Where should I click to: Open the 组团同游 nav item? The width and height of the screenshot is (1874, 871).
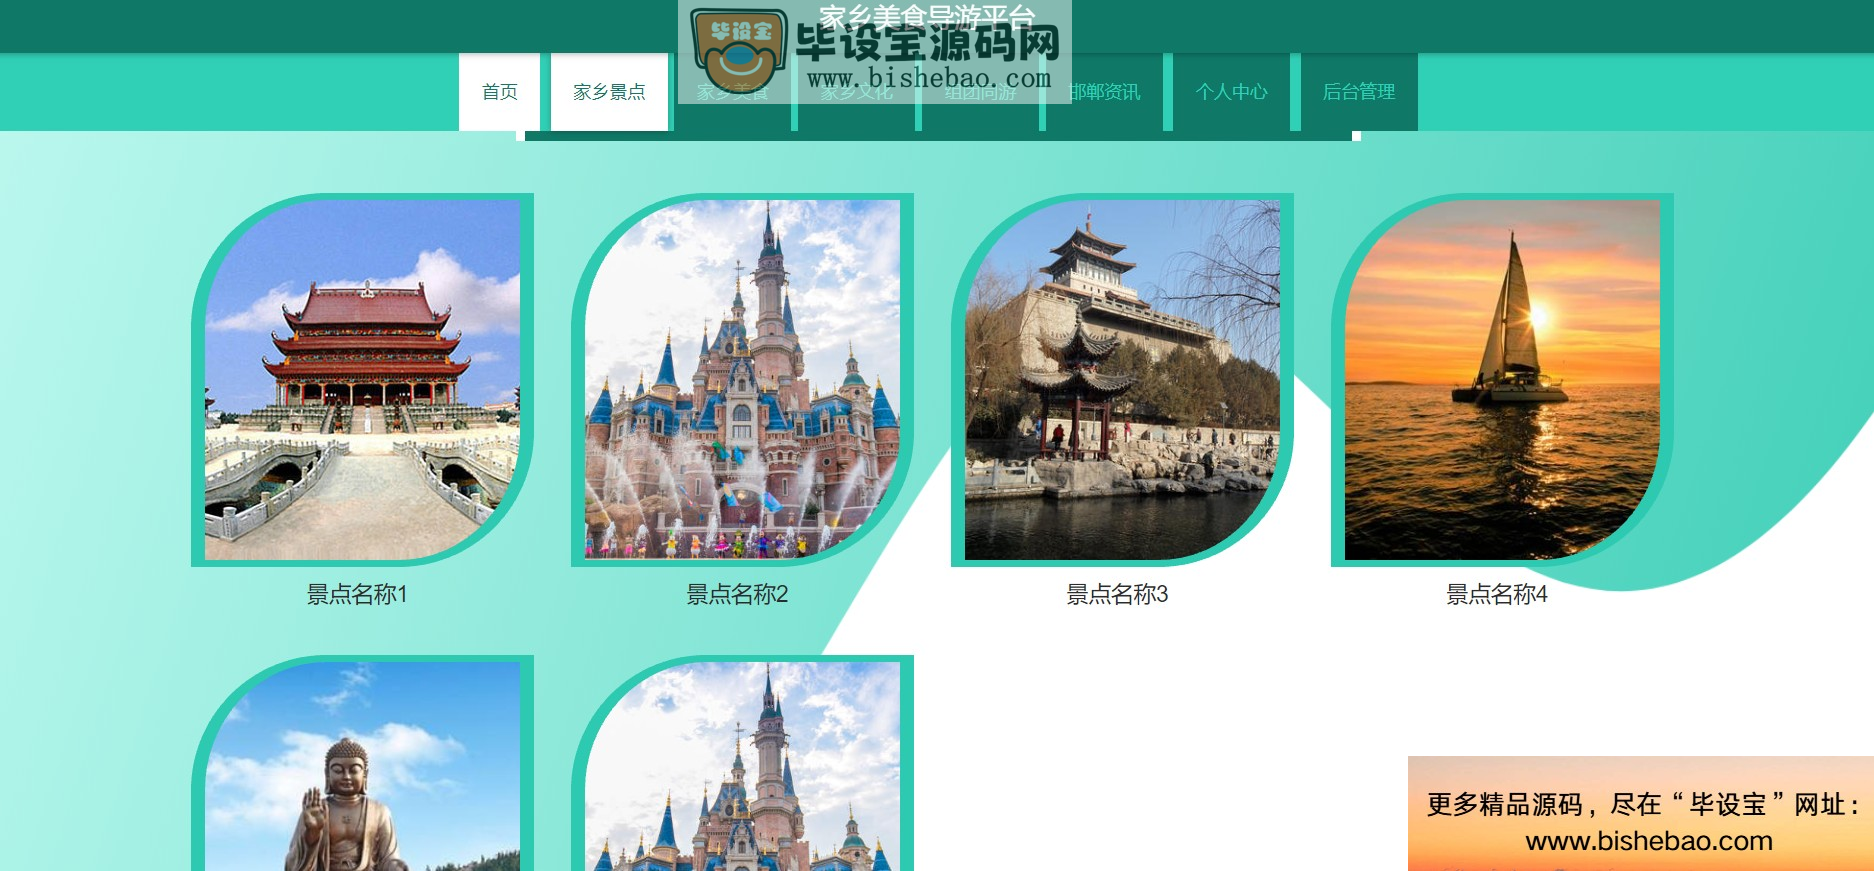click(x=981, y=92)
